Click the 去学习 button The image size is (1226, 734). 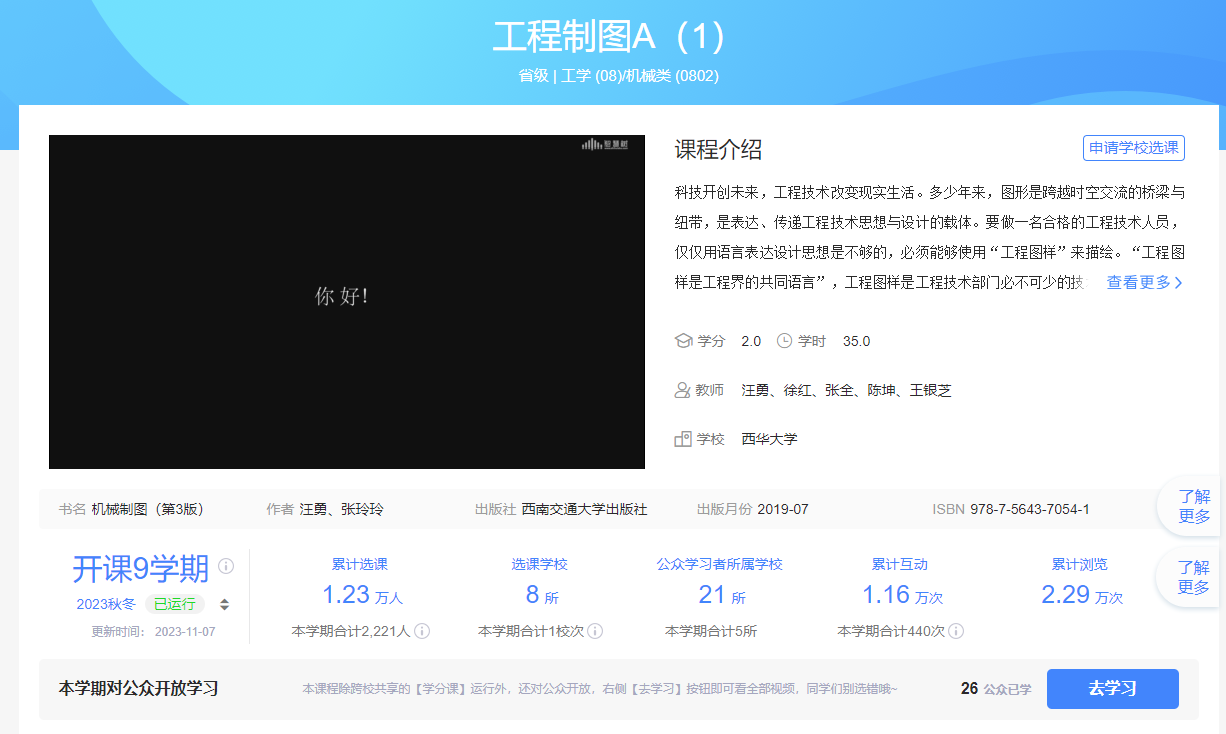pos(1112,689)
